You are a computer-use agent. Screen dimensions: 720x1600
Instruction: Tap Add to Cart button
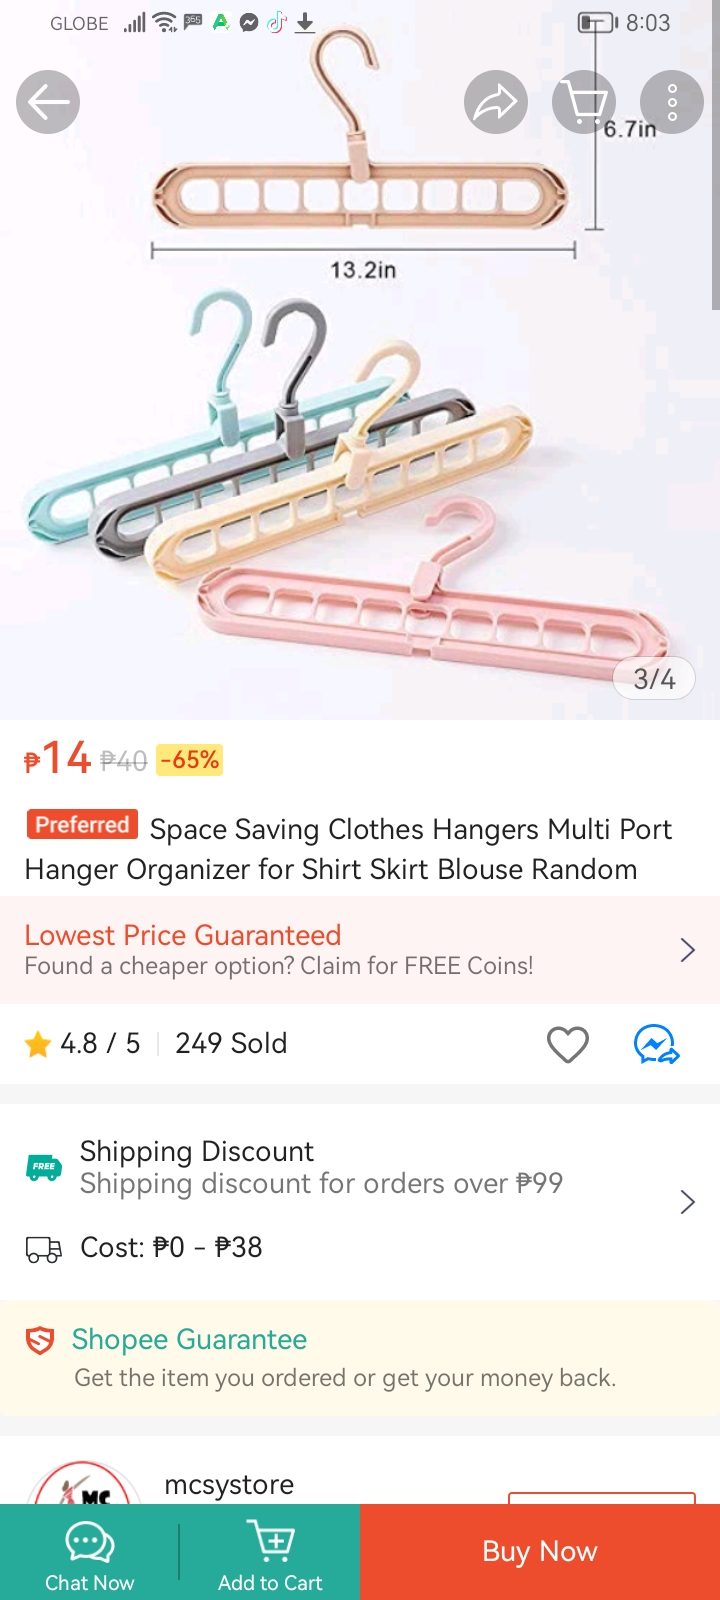270,1555
